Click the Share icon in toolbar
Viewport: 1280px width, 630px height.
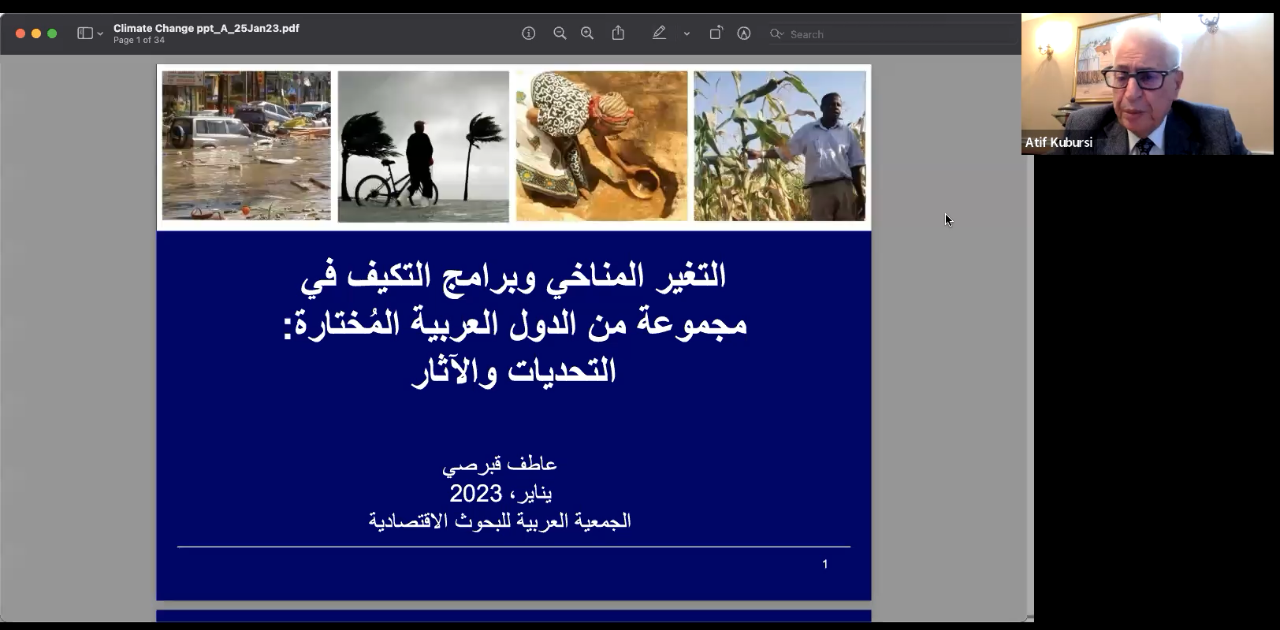click(618, 33)
